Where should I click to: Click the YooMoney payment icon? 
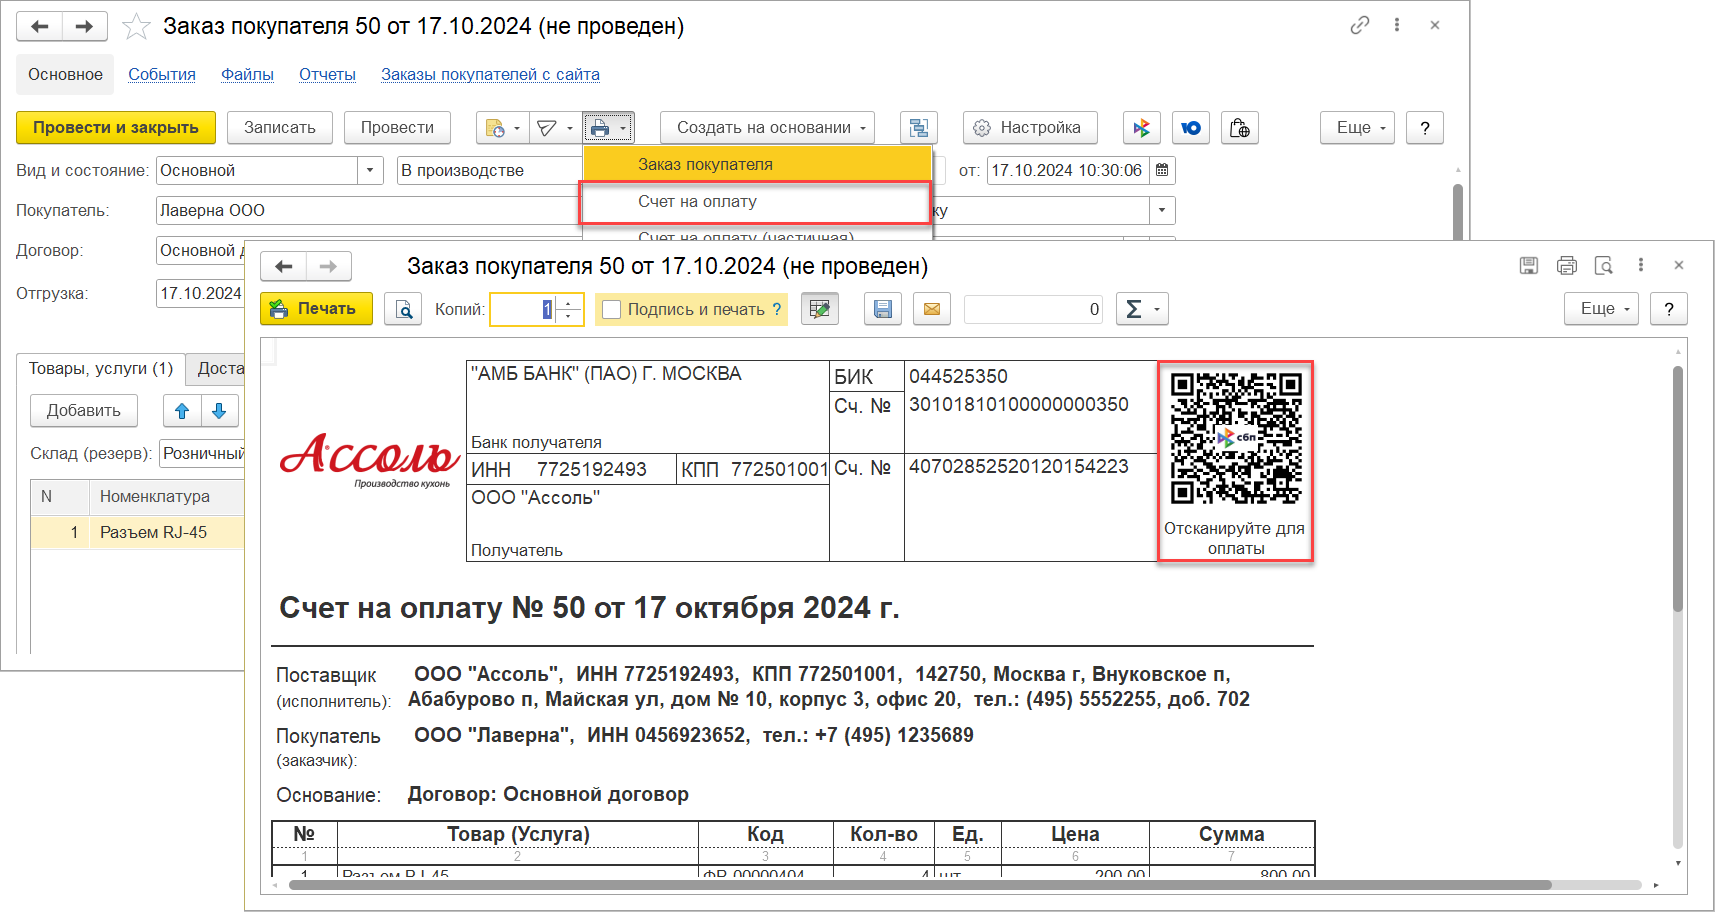[x=1190, y=128]
